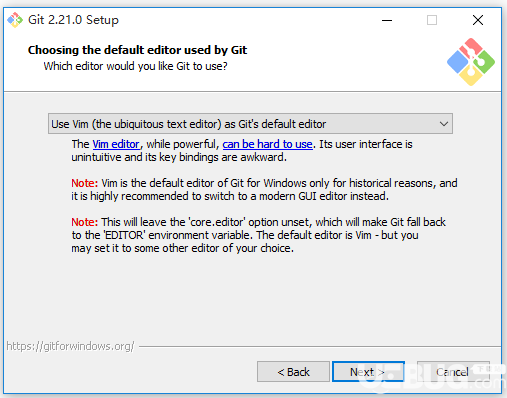507x398 pixels.
Task: Open the 'Use Vim' default editor combo box
Action: click(x=250, y=124)
